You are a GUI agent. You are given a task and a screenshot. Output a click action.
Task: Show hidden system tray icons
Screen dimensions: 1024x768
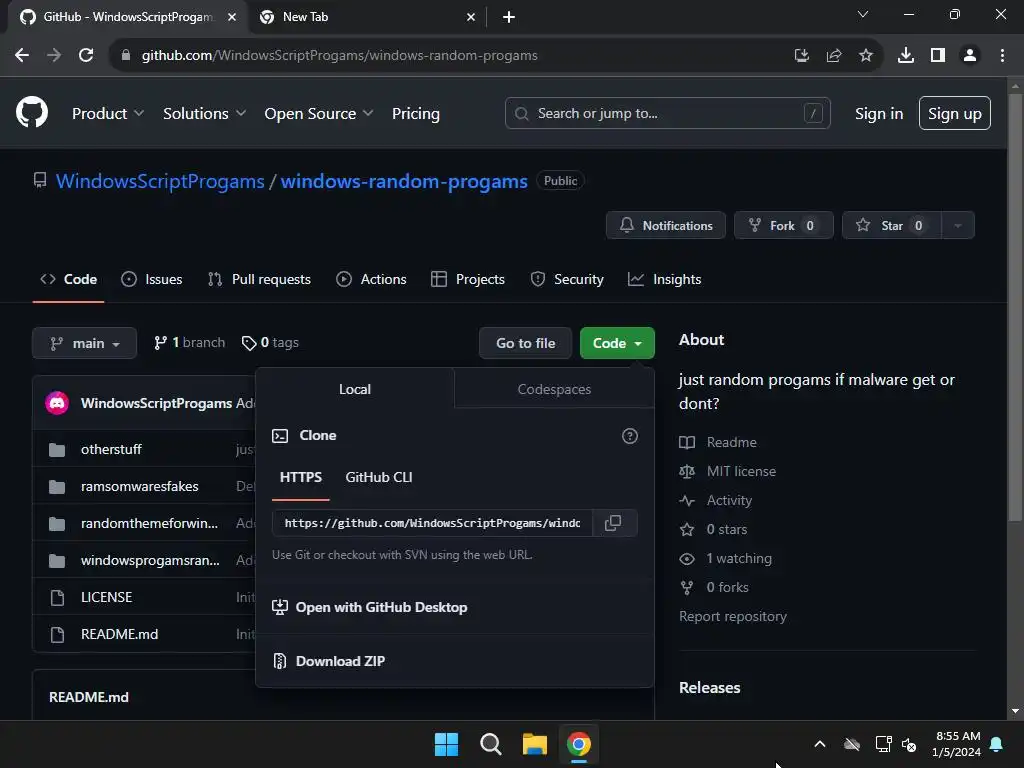pos(820,744)
